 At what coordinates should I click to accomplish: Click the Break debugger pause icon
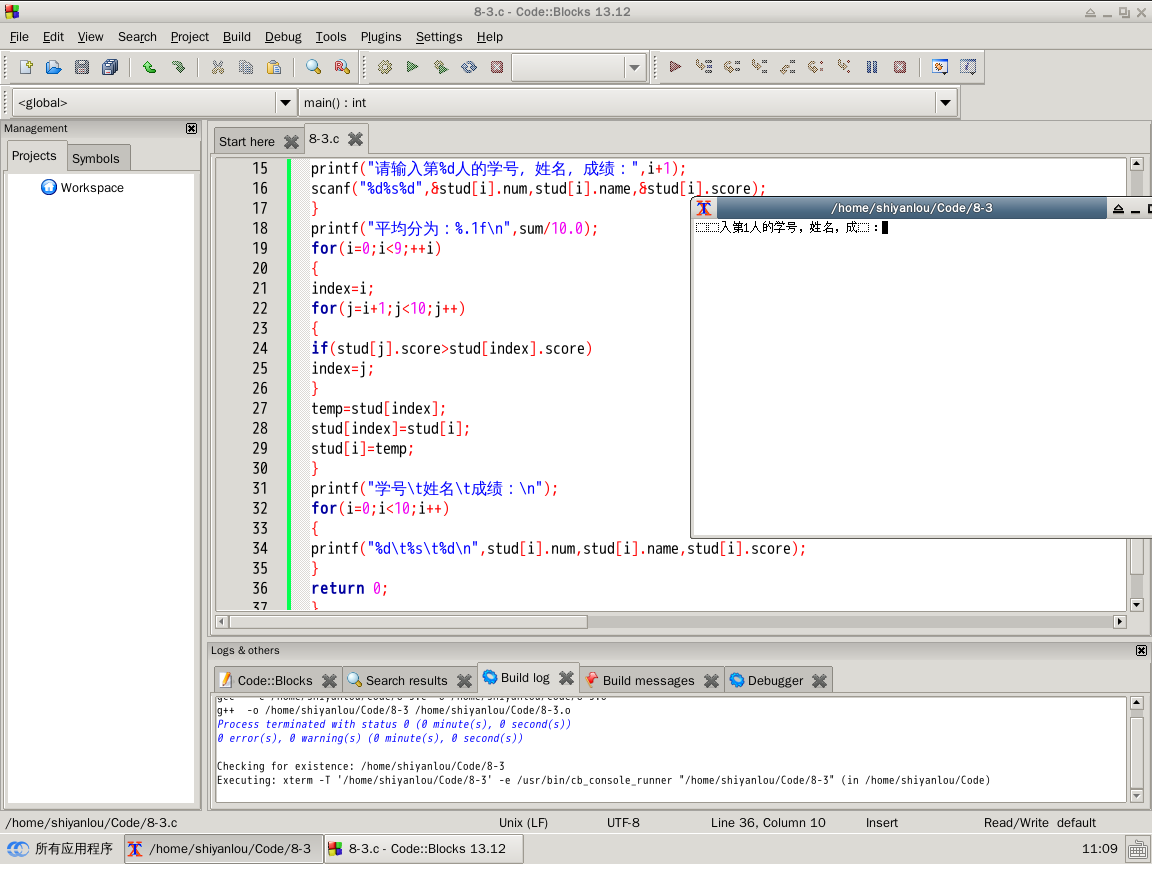coord(872,68)
